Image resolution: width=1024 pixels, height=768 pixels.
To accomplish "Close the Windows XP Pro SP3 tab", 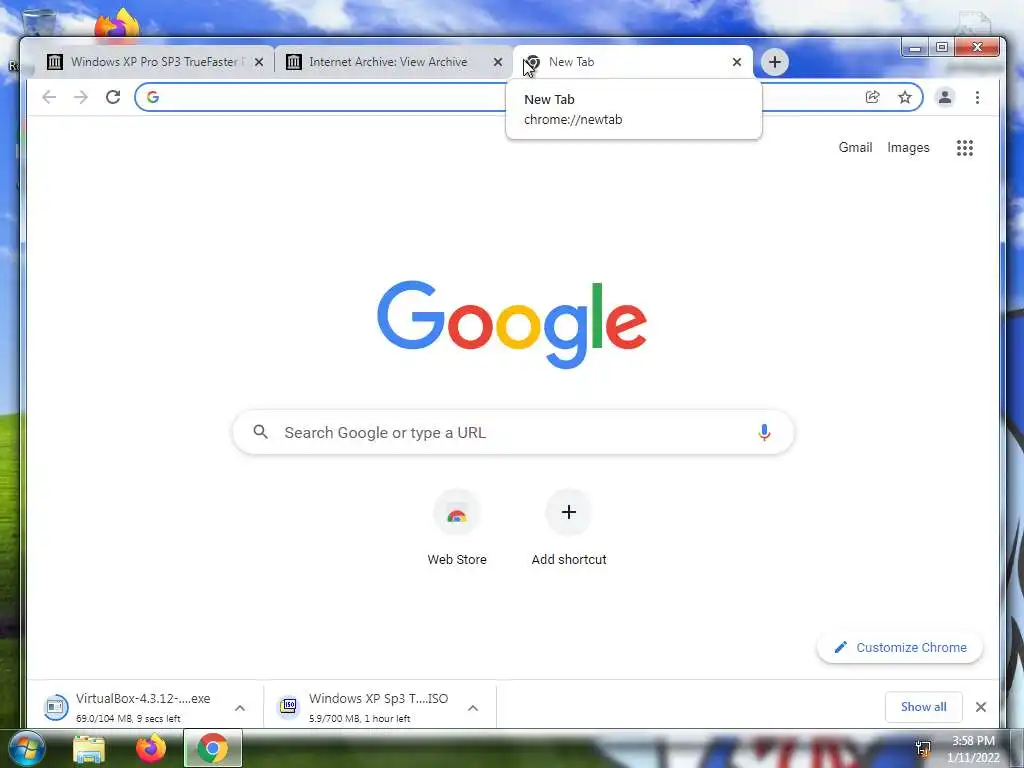I will (259, 62).
